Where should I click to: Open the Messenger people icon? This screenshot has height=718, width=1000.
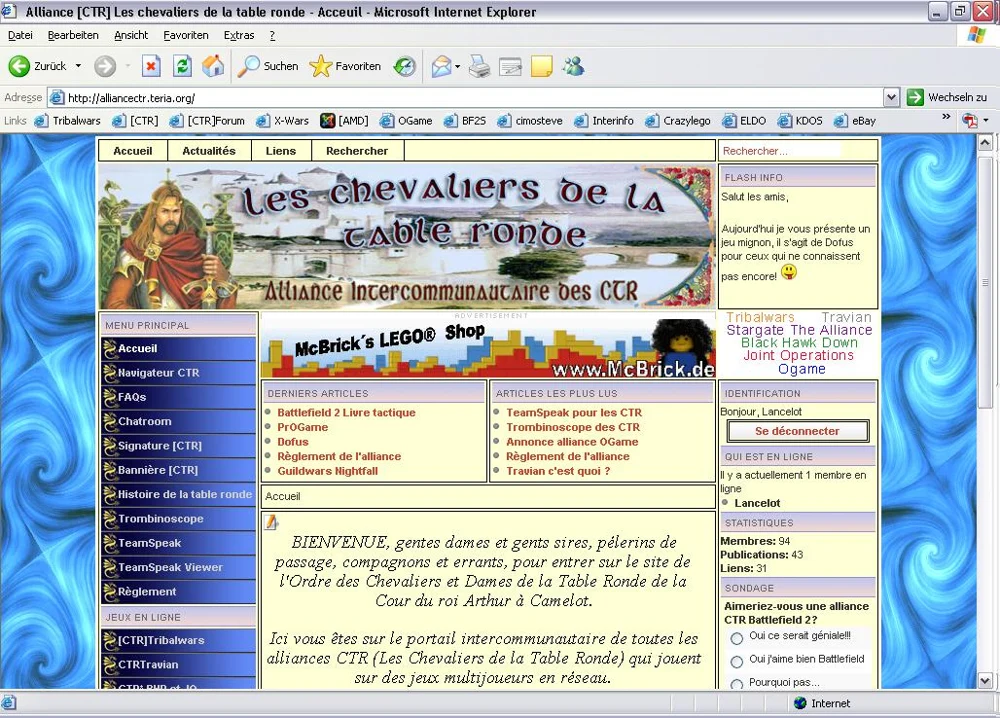pyautogui.click(x=573, y=66)
